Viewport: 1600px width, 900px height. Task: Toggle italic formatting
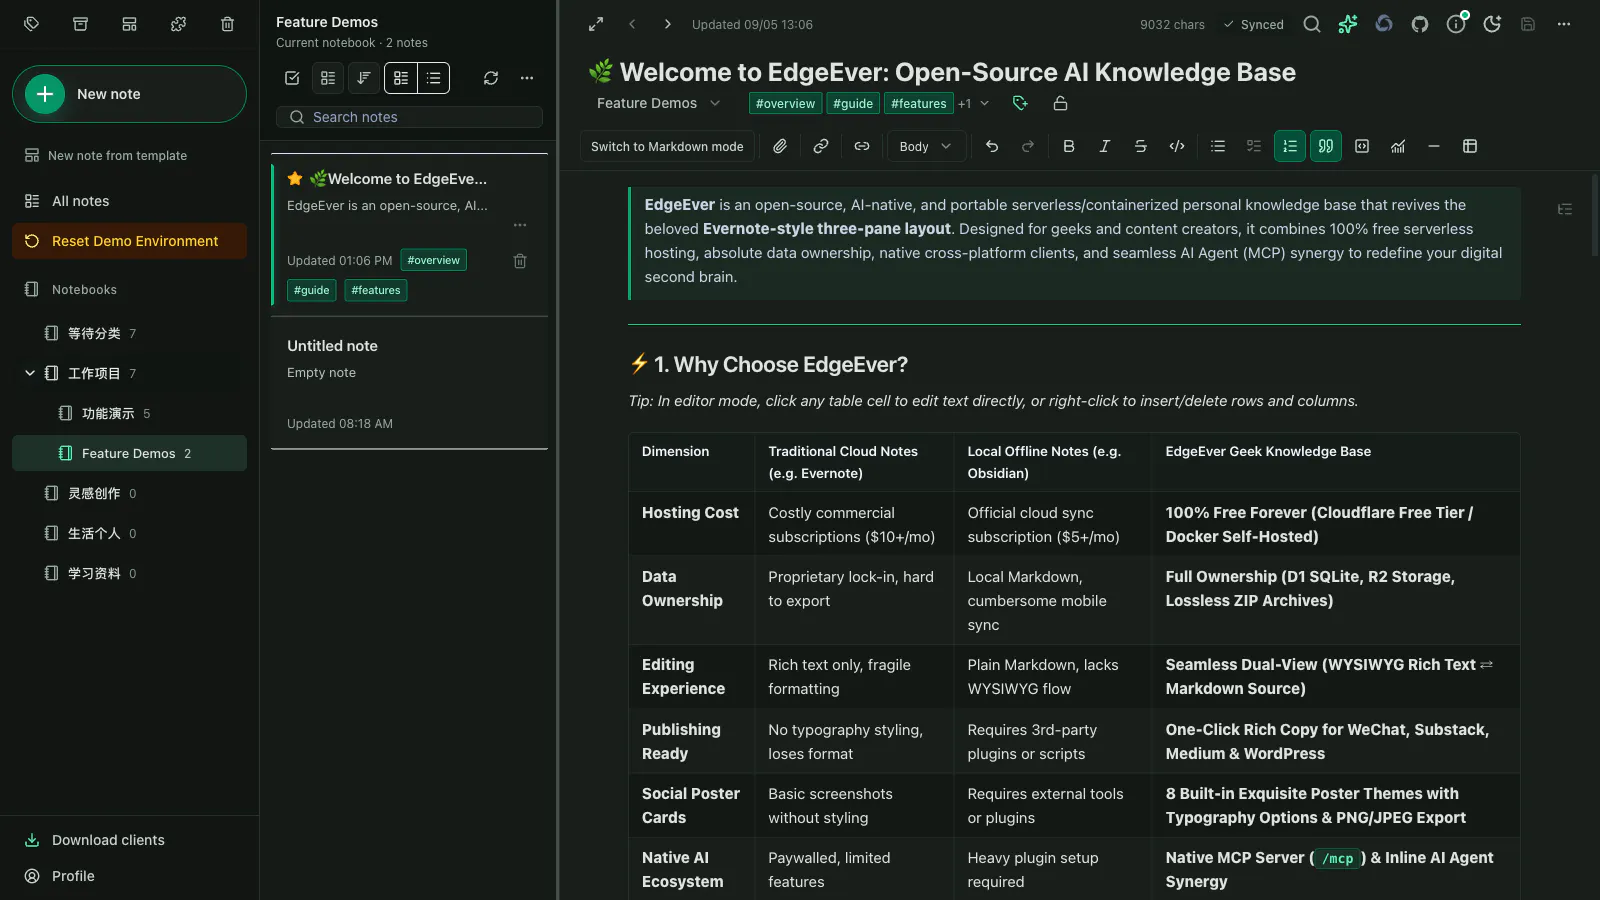click(x=1105, y=146)
